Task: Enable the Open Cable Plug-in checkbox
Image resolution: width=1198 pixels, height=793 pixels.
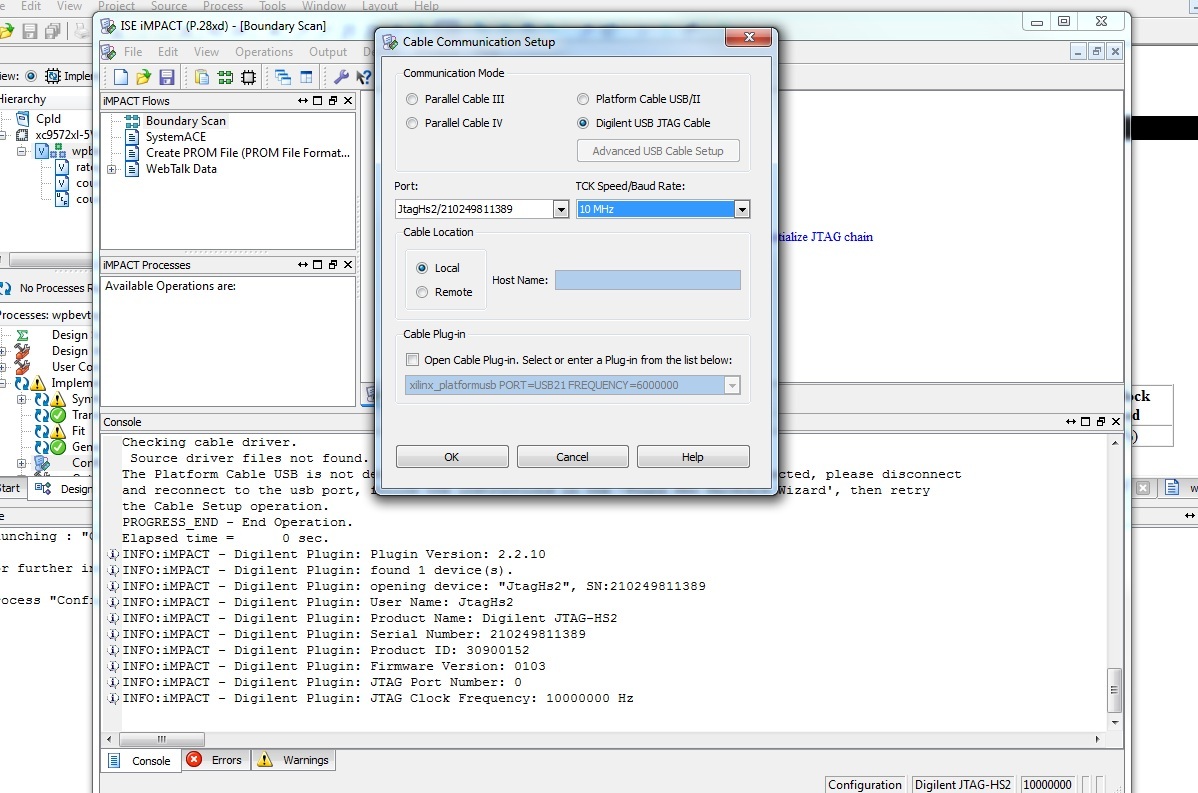Action: (413, 360)
